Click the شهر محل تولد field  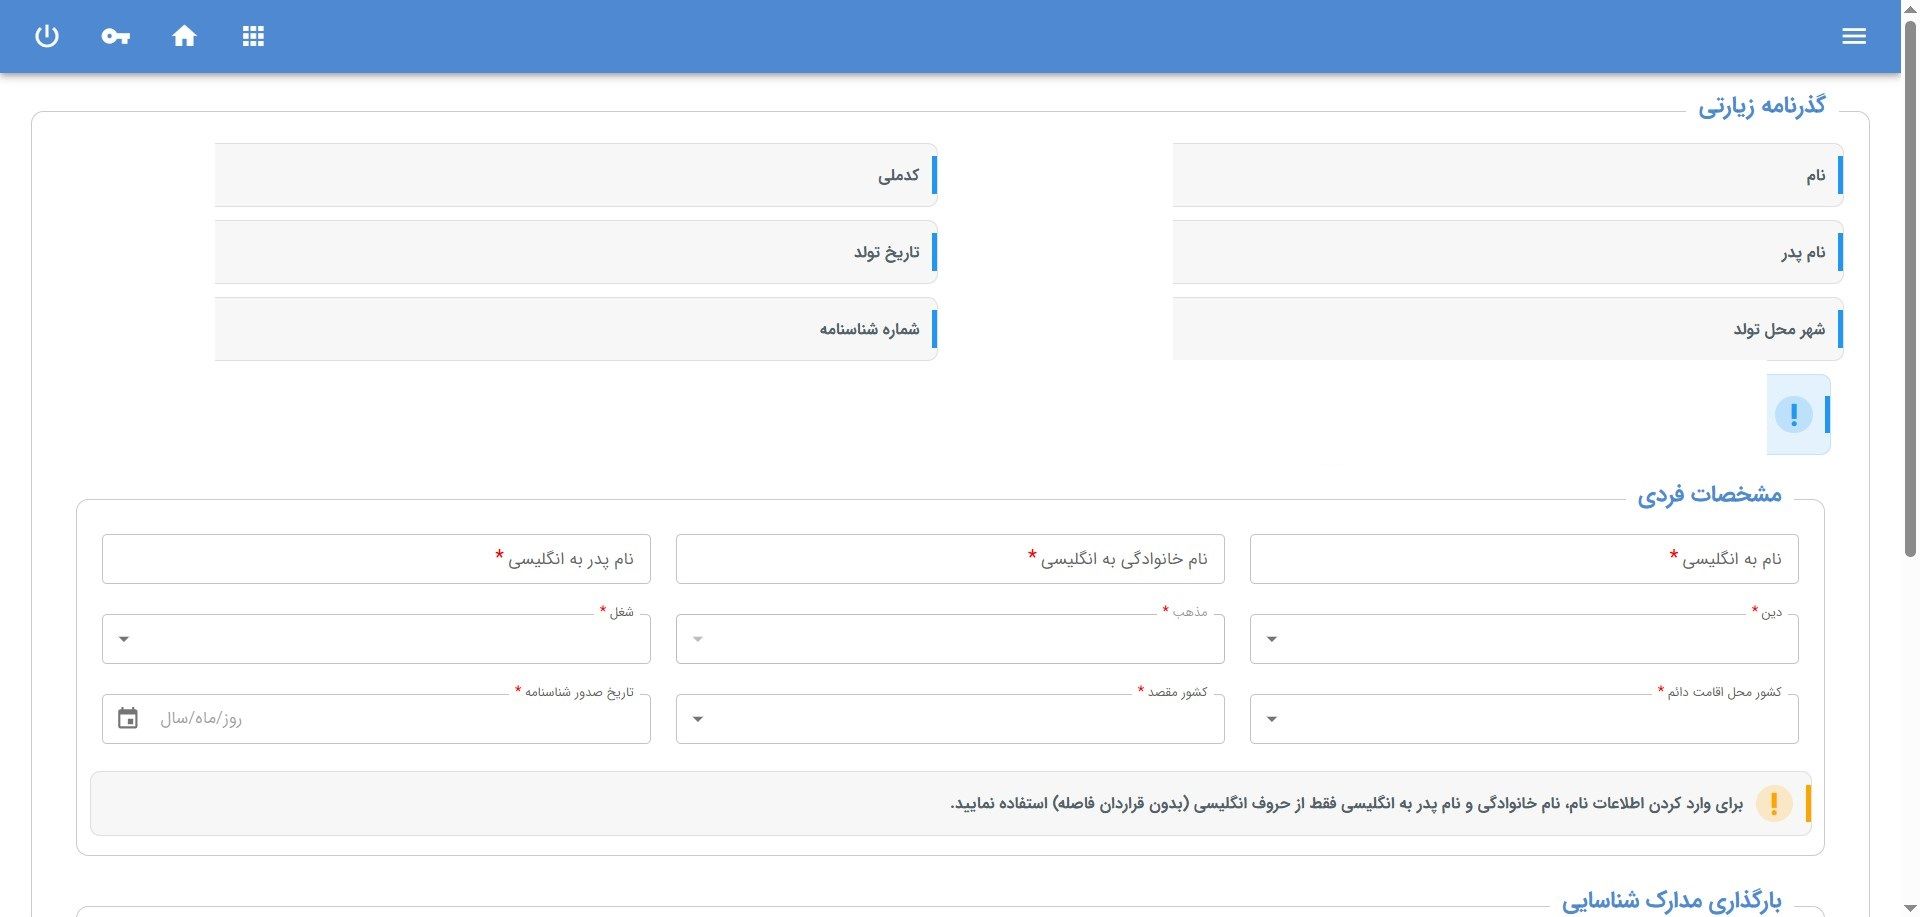1508,329
